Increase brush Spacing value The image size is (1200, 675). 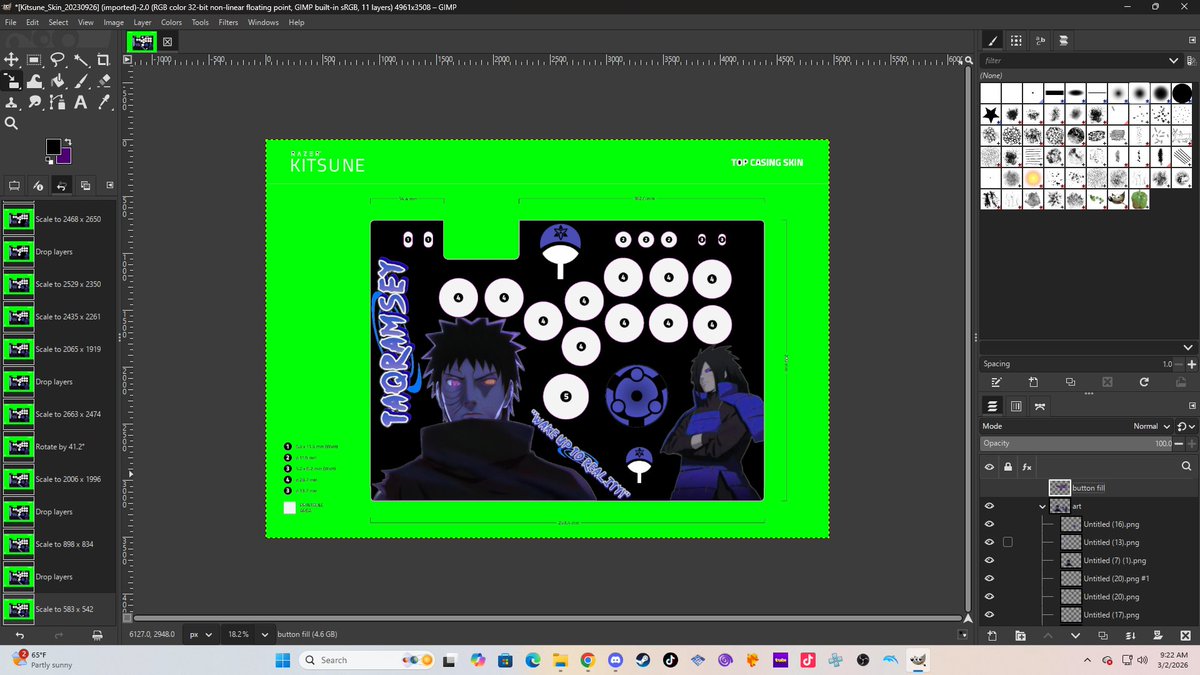(1191, 364)
